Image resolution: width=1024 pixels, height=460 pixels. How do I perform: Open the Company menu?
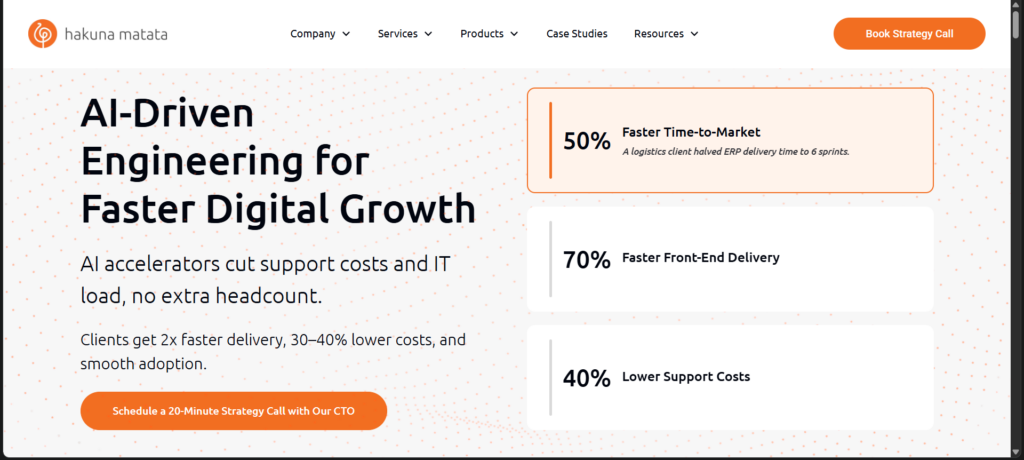pos(312,34)
